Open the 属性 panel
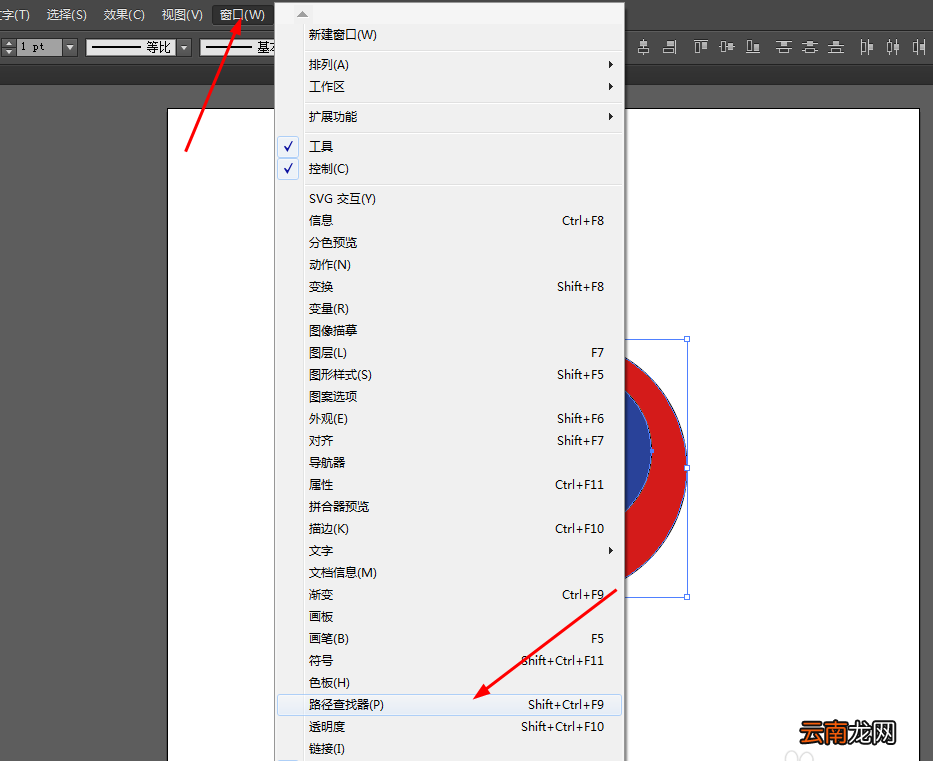 point(449,484)
